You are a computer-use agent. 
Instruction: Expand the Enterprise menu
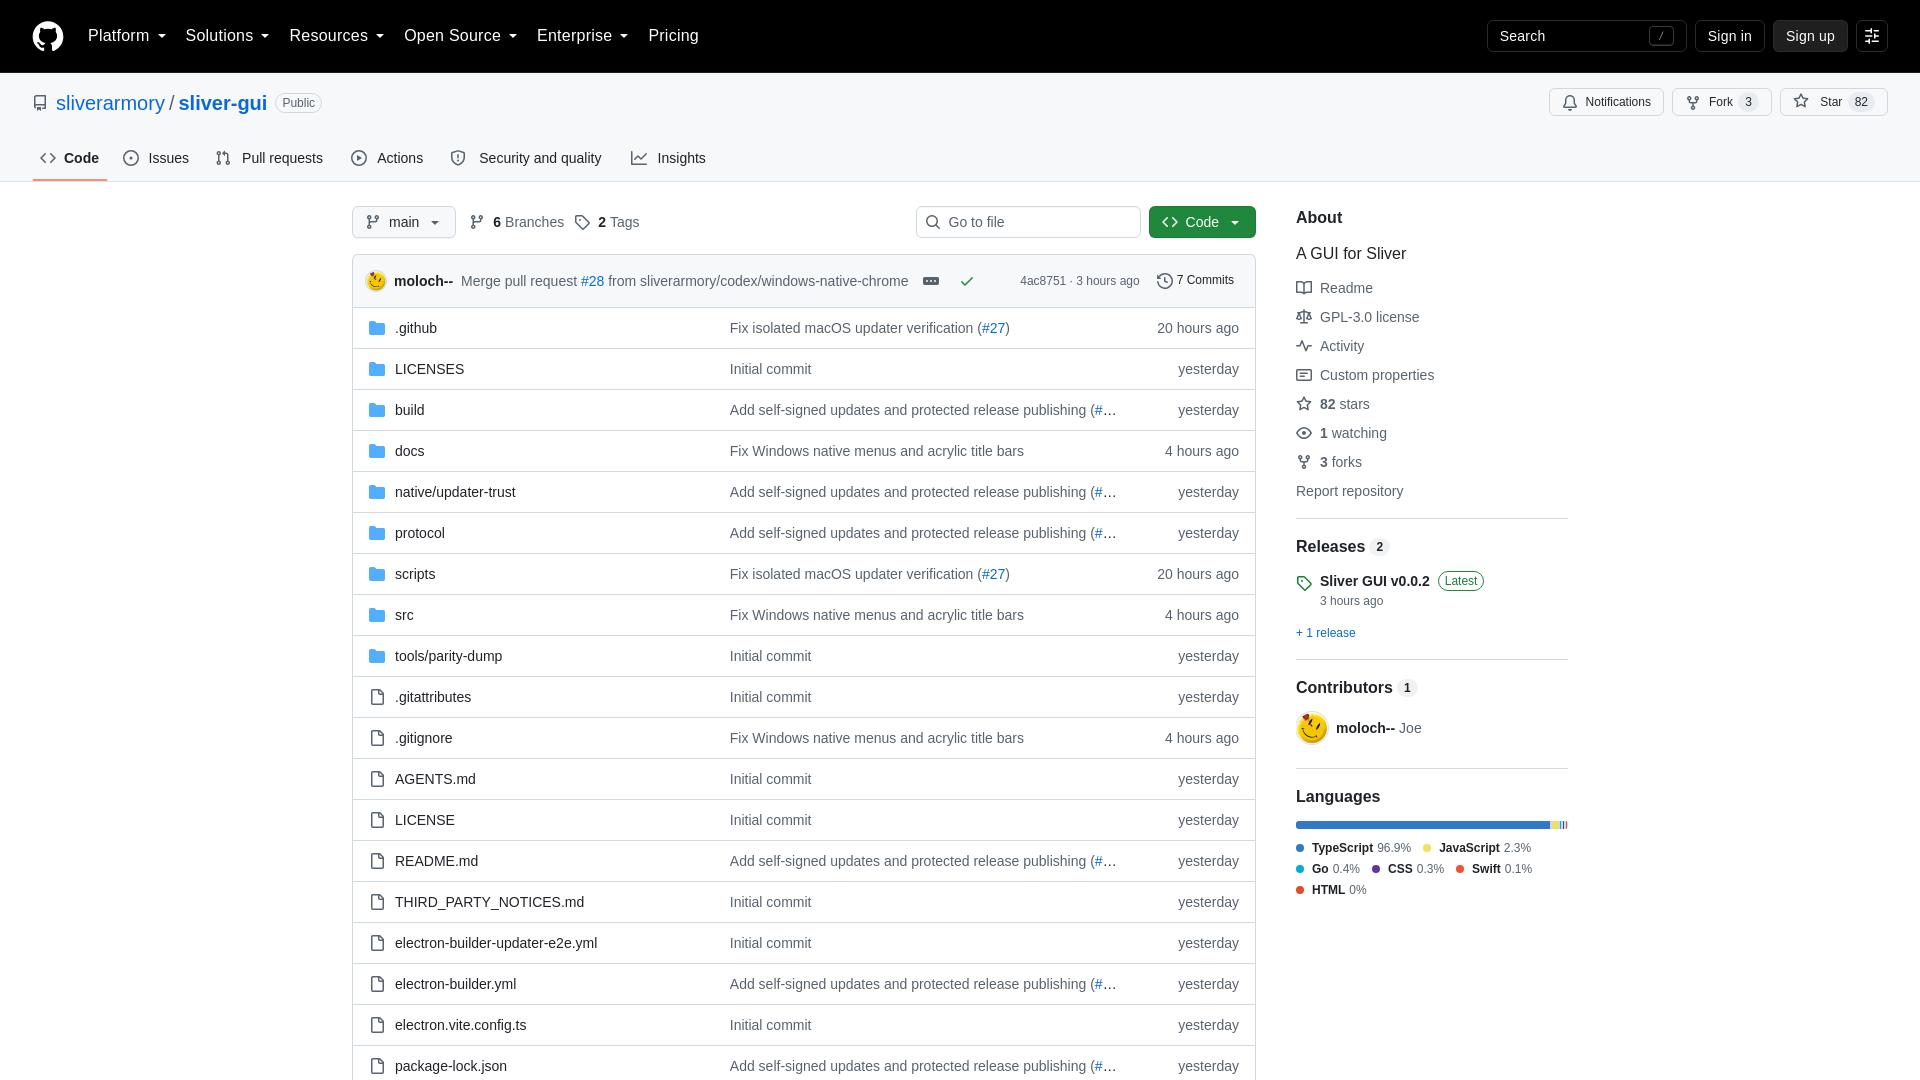(582, 36)
